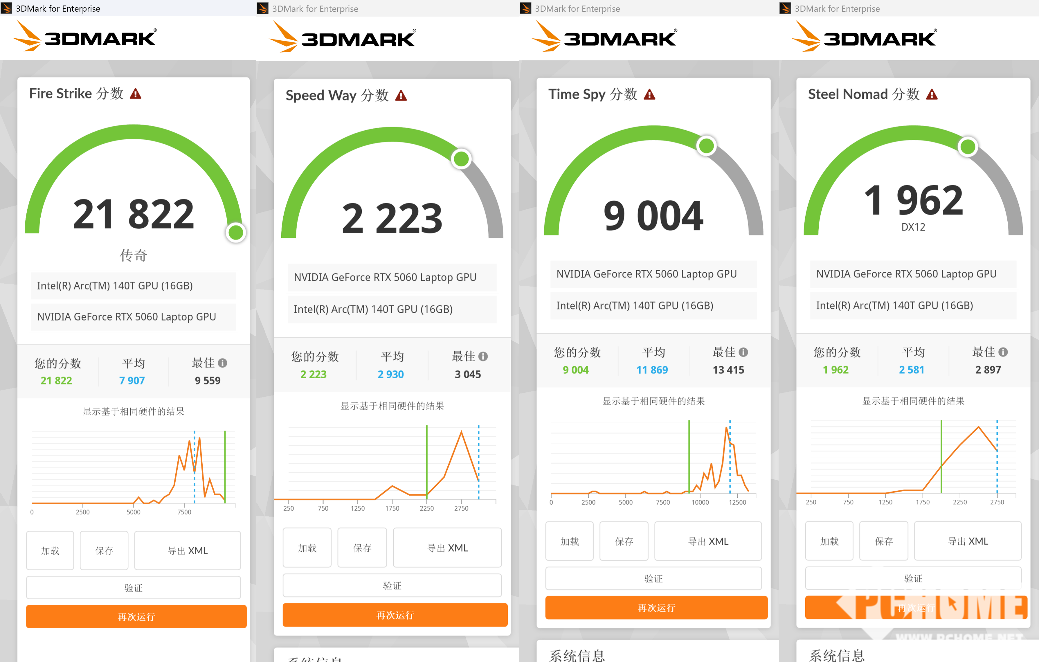Click the warning icon beside Fire Strike score title
The width and height of the screenshot is (1039, 662).
(x=136, y=94)
